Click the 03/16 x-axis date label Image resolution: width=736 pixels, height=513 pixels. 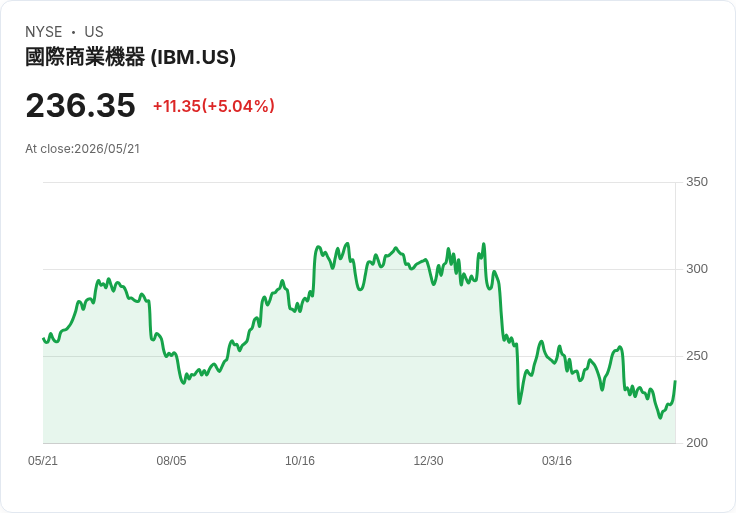click(x=557, y=460)
